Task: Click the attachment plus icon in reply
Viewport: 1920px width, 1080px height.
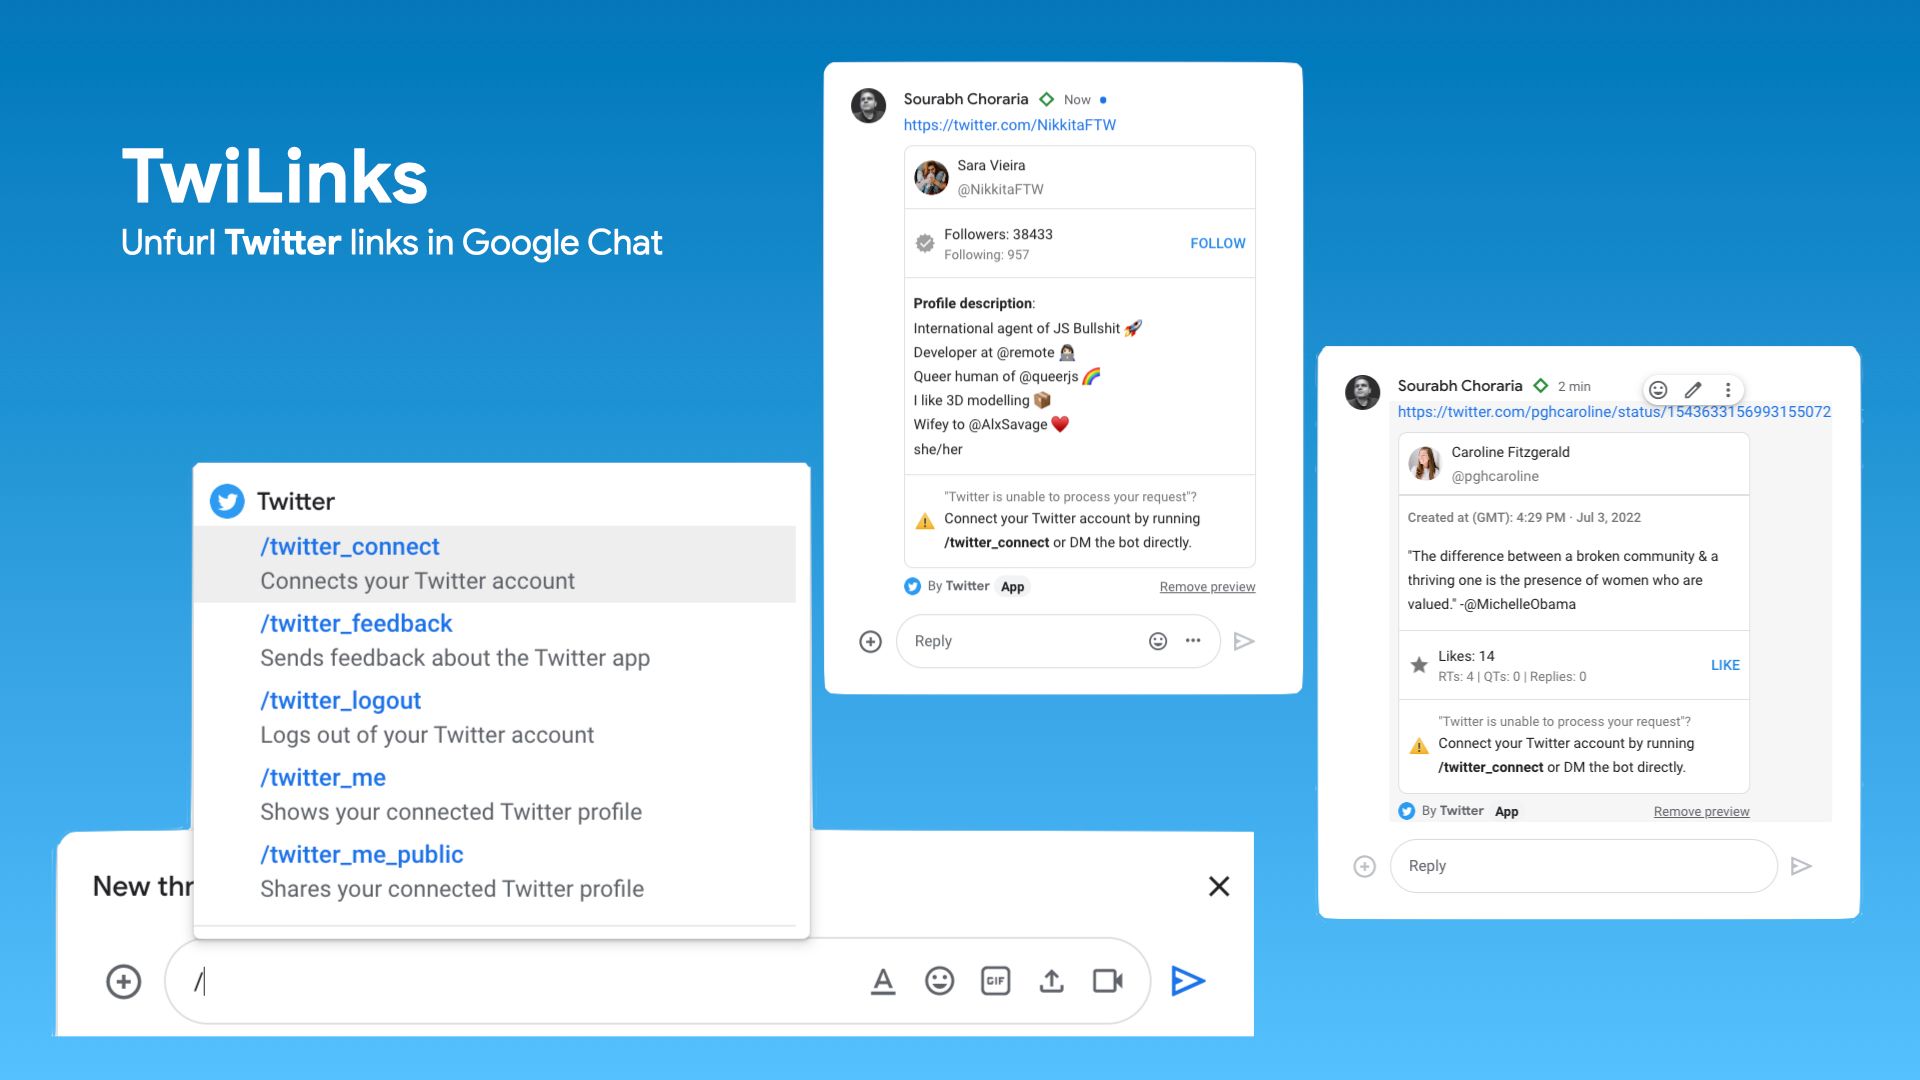Action: [870, 640]
